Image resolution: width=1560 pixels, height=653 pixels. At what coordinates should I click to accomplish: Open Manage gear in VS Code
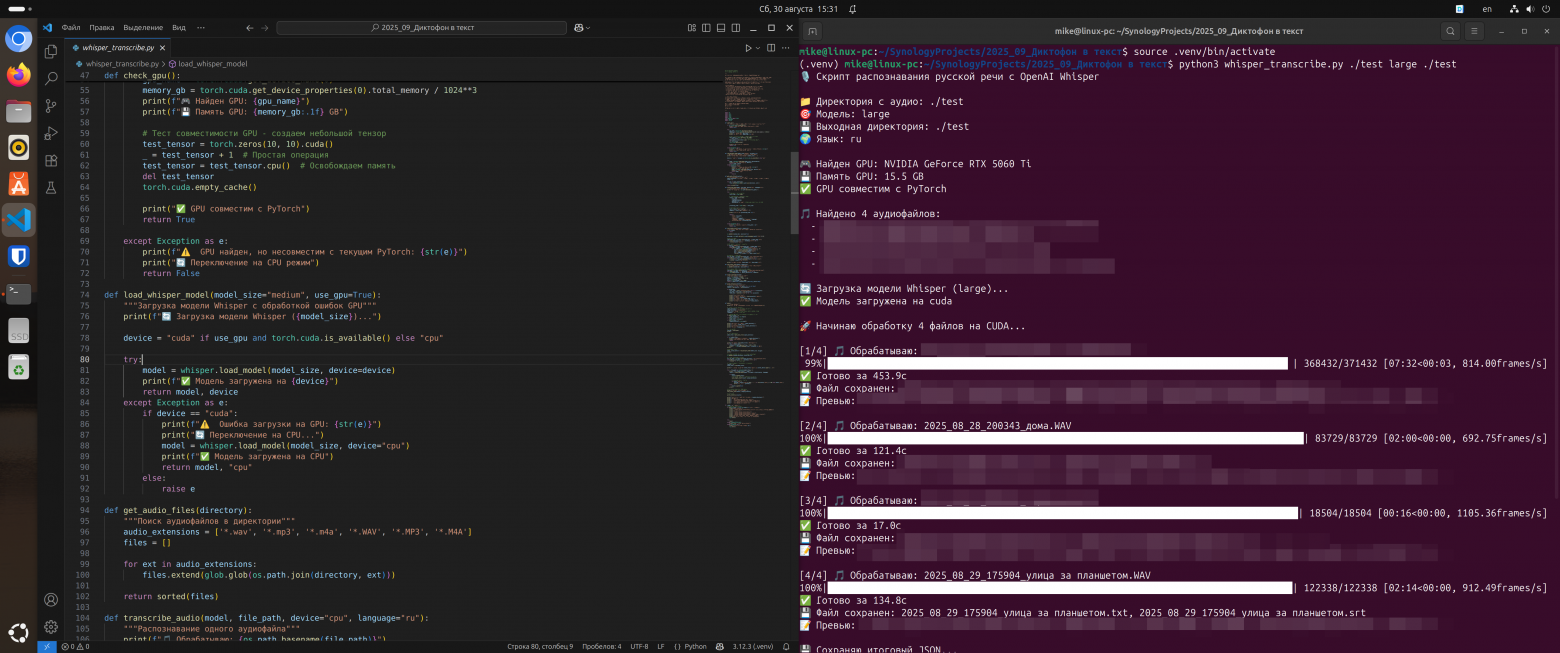(51, 627)
